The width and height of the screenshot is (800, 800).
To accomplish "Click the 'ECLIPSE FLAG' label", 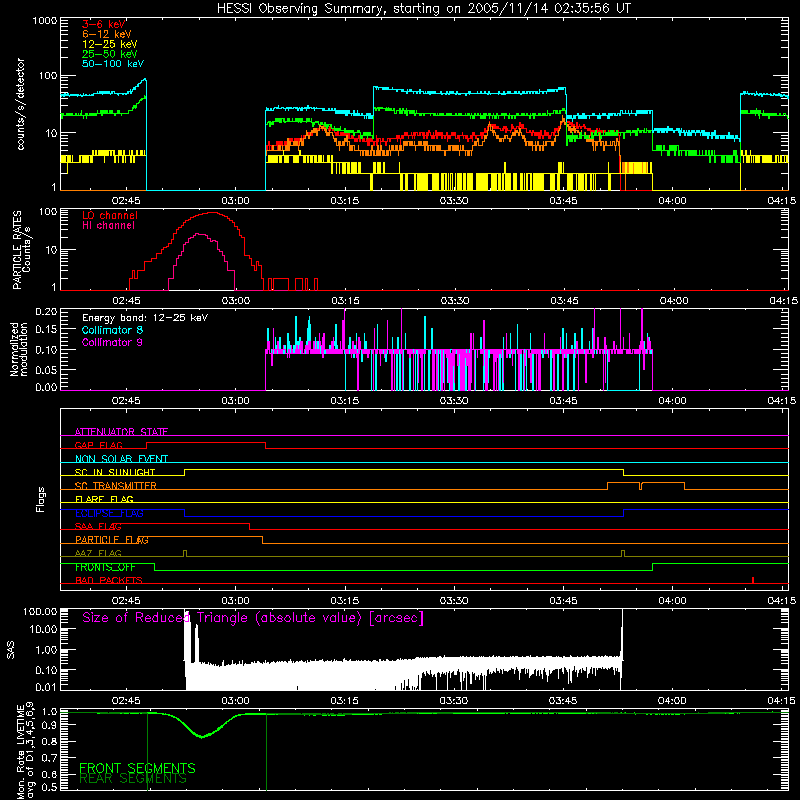I will click(x=110, y=513).
